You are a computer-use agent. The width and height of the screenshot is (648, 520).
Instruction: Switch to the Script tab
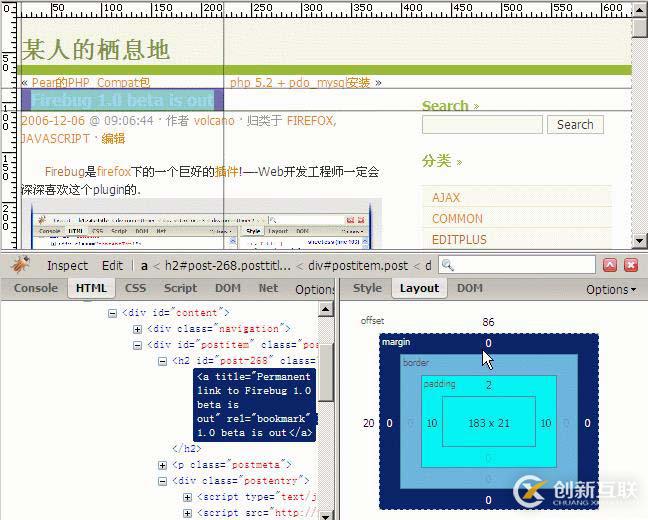tap(181, 288)
